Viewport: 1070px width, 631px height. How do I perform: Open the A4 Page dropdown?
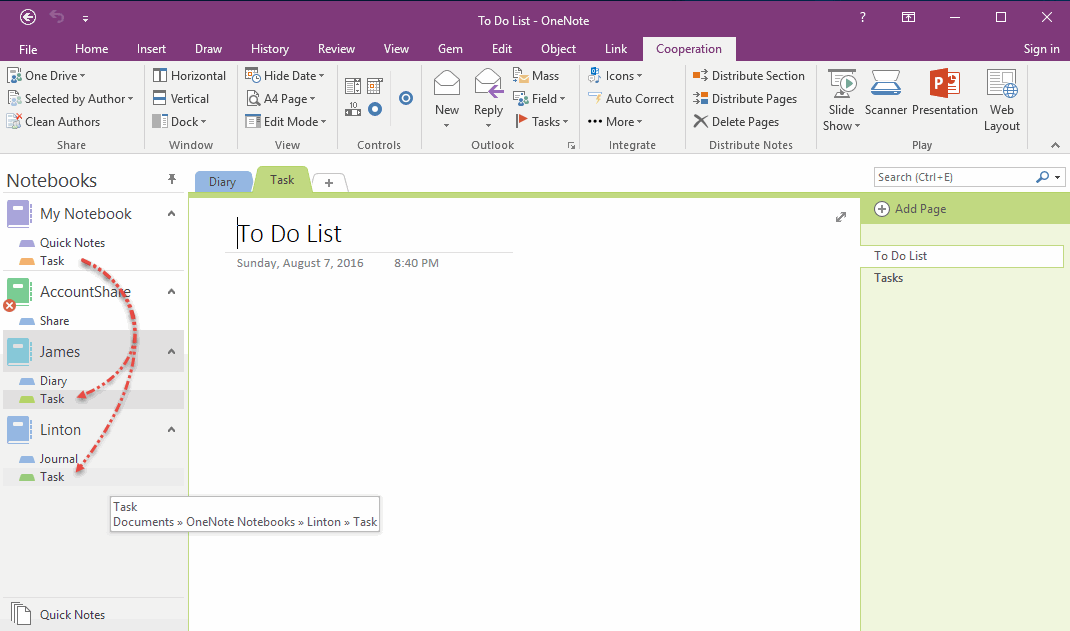pos(280,99)
